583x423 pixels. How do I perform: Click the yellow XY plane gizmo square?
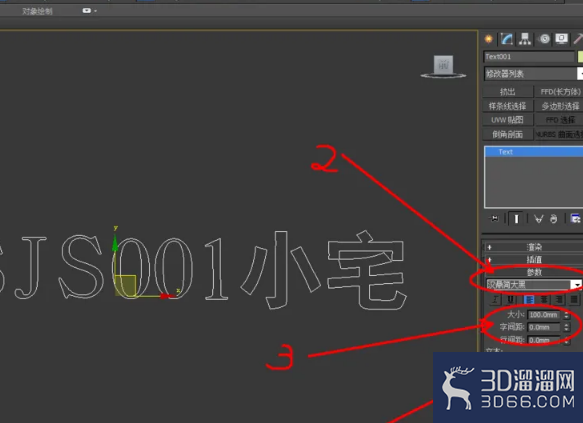click(x=125, y=285)
